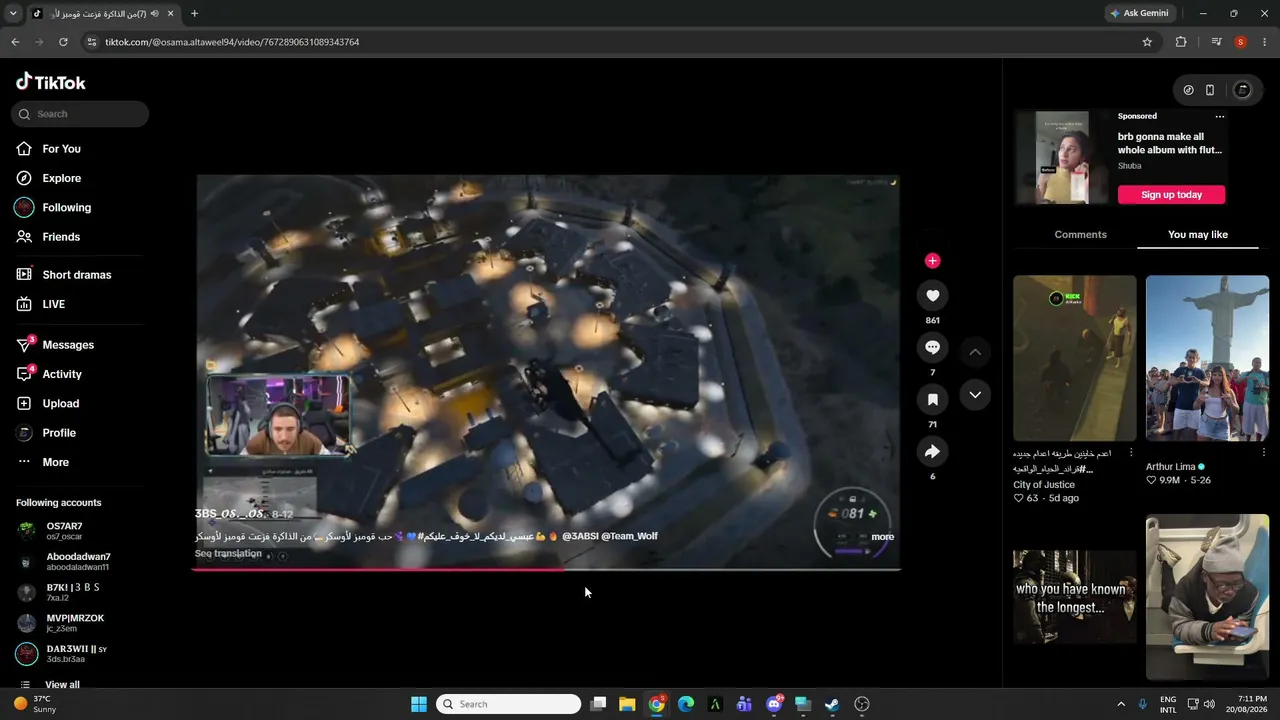The width and height of the screenshot is (1280, 720).
Task: Open a new browser tab
Action: point(194,14)
